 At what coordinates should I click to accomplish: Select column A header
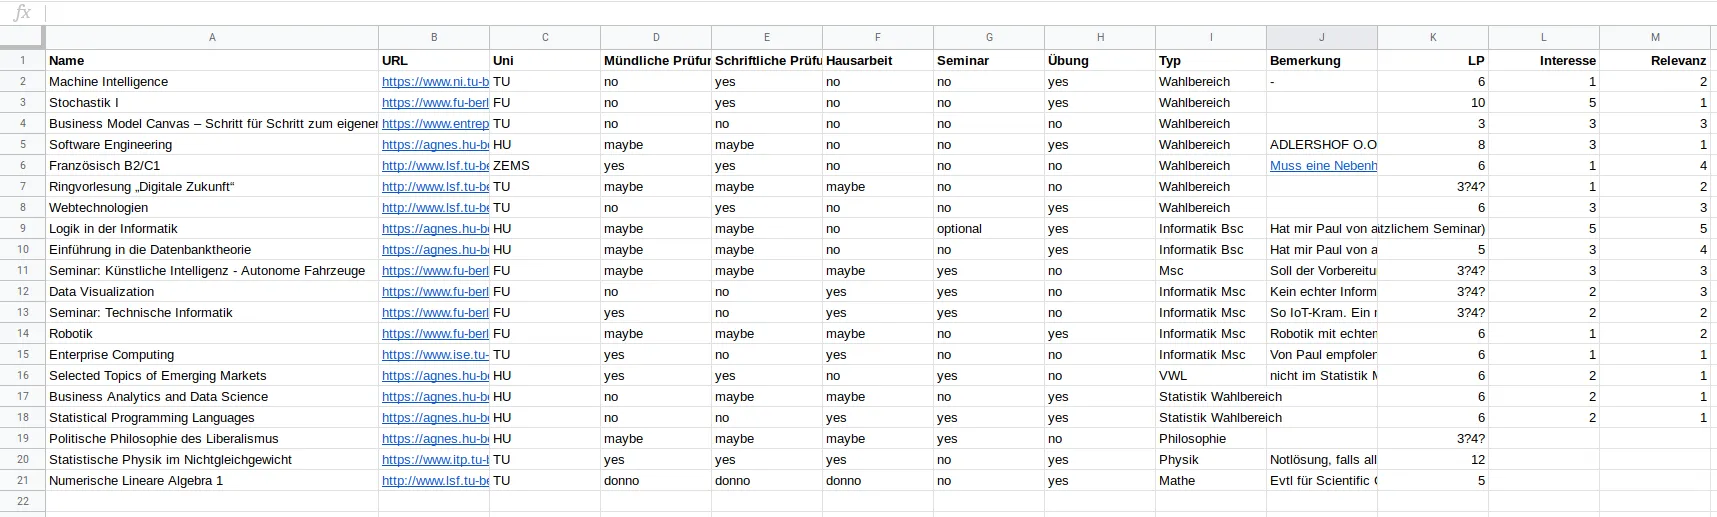coord(212,37)
